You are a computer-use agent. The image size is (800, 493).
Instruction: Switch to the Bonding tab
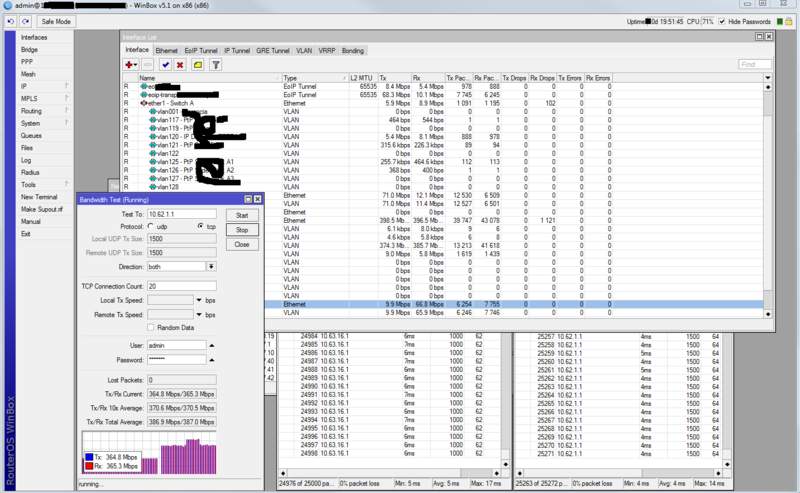353,51
